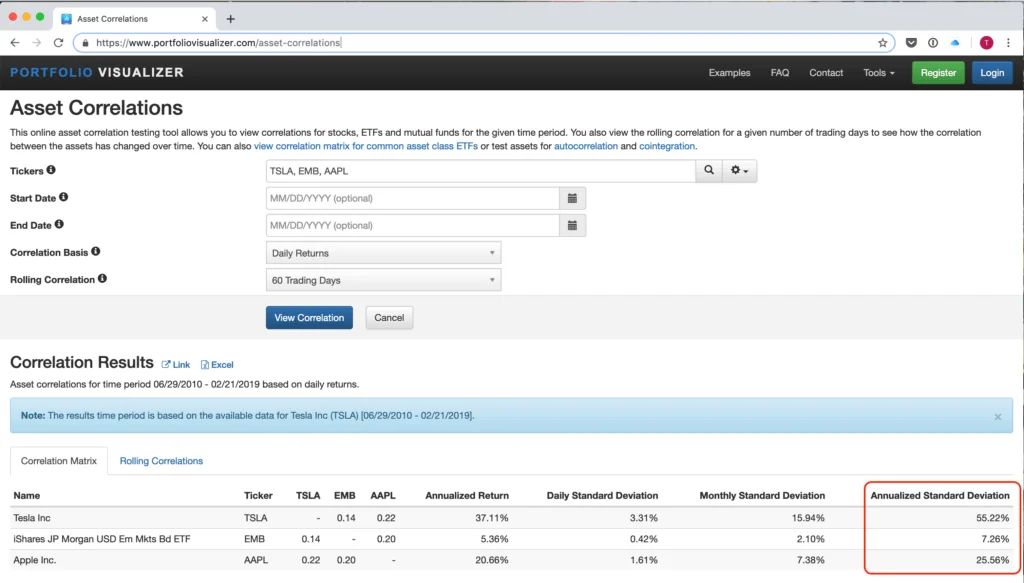Click the info icon next to End Date
1024x583 pixels.
[x=59, y=225]
